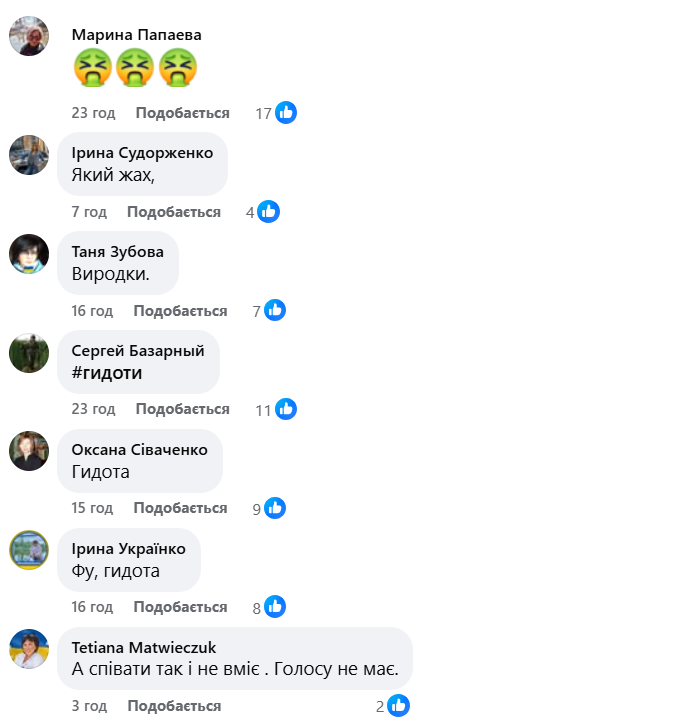Image resolution: width=697 pixels, height=717 pixels.
Task: Click the like icon on Ірина Українко's comment
Action: click(x=275, y=607)
